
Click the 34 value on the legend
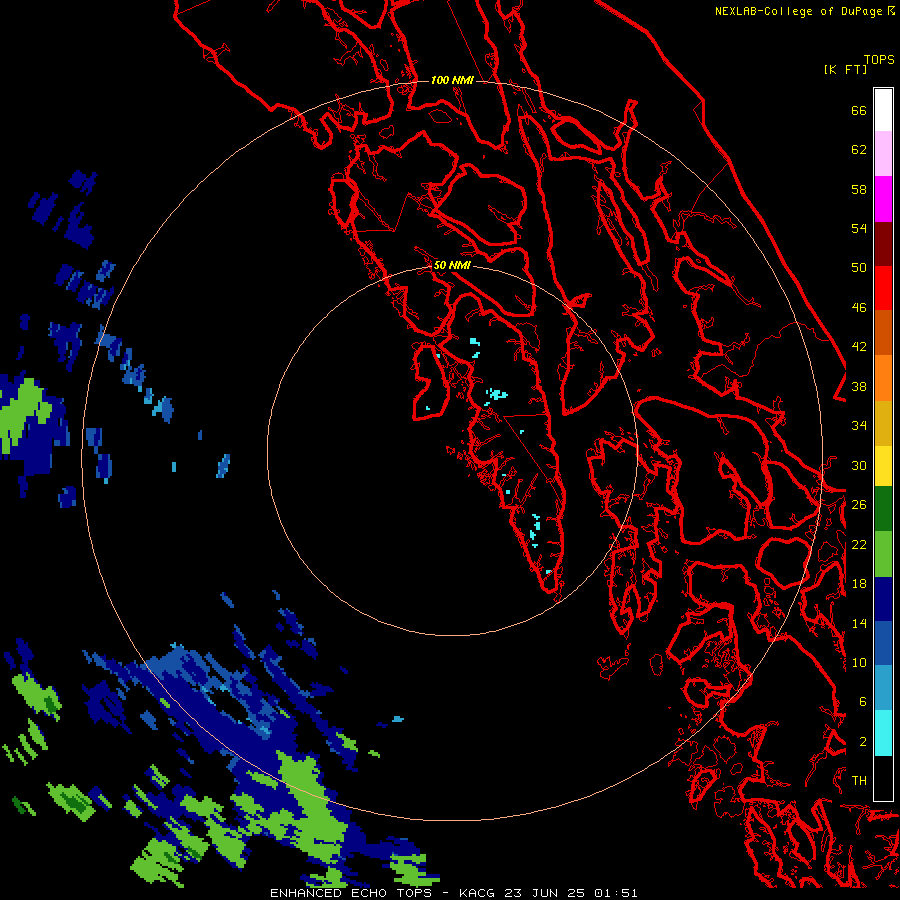(859, 426)
